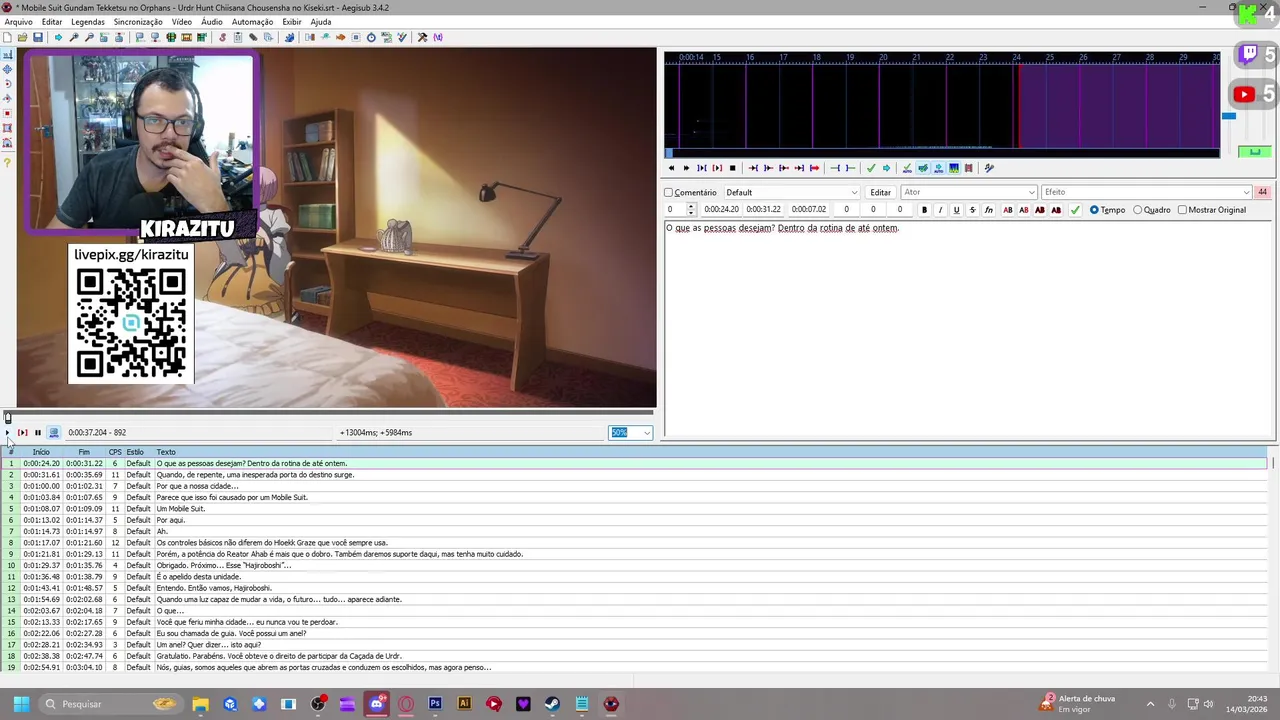
Task: Open the Sincronização menu
Action: pyautogui.click(x=138, y=22)
